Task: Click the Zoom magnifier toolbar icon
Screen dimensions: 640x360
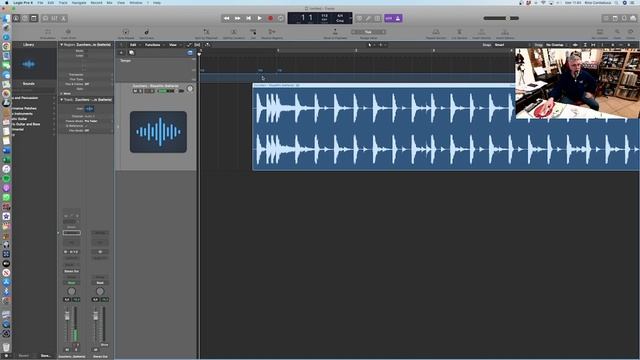Action: click(x=617, y=33)
